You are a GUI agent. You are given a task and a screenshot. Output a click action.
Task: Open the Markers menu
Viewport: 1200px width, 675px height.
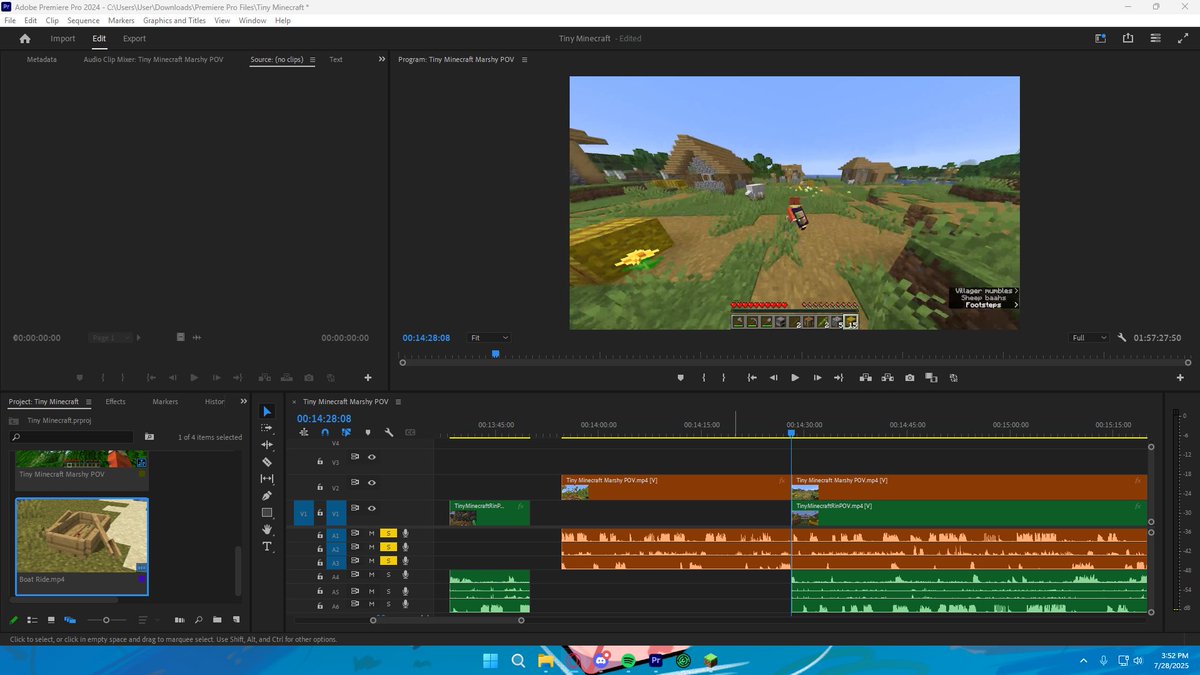point(121,20)
